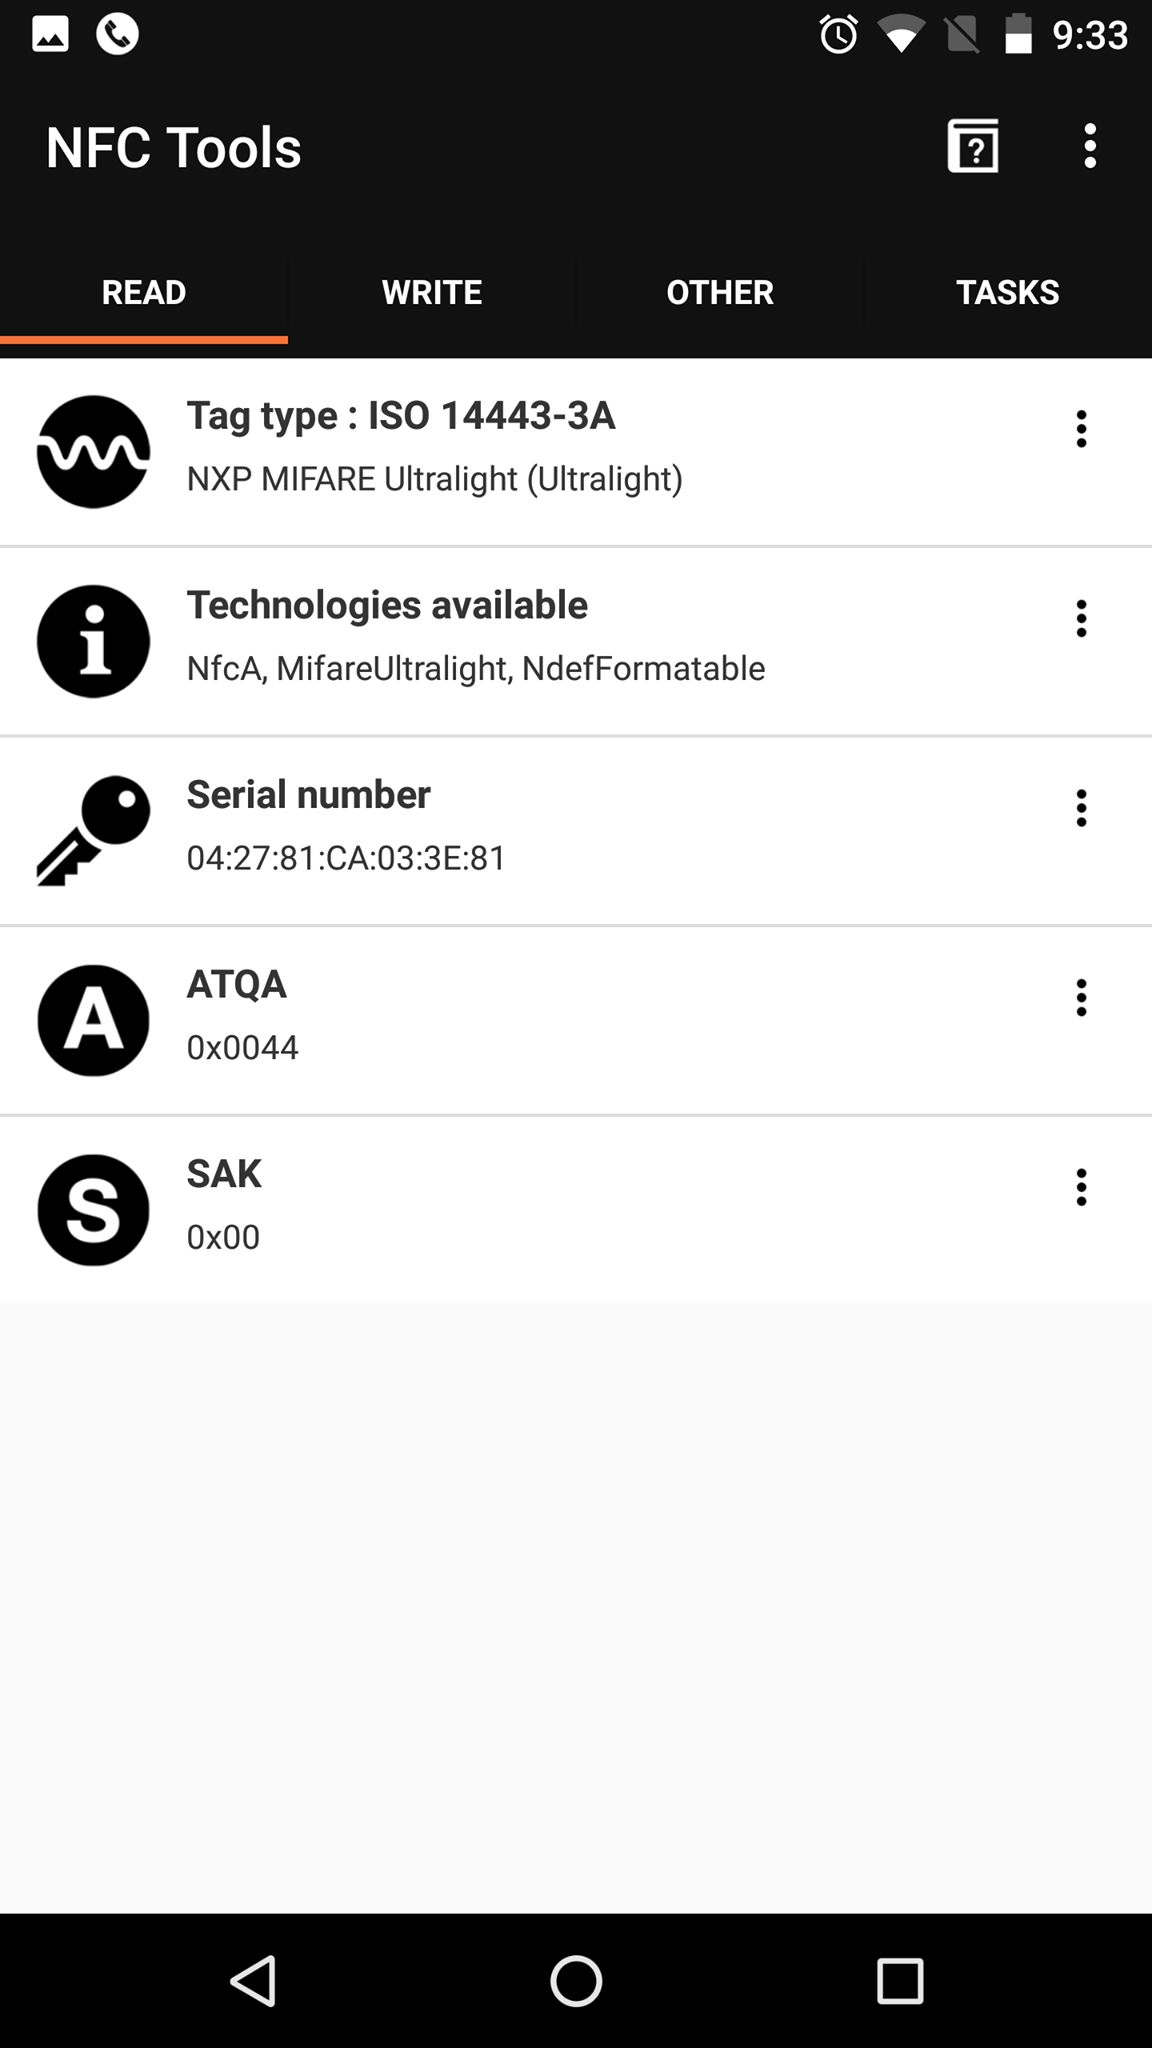Select the READ tab

pyautogui.click(x=144, y=293)
